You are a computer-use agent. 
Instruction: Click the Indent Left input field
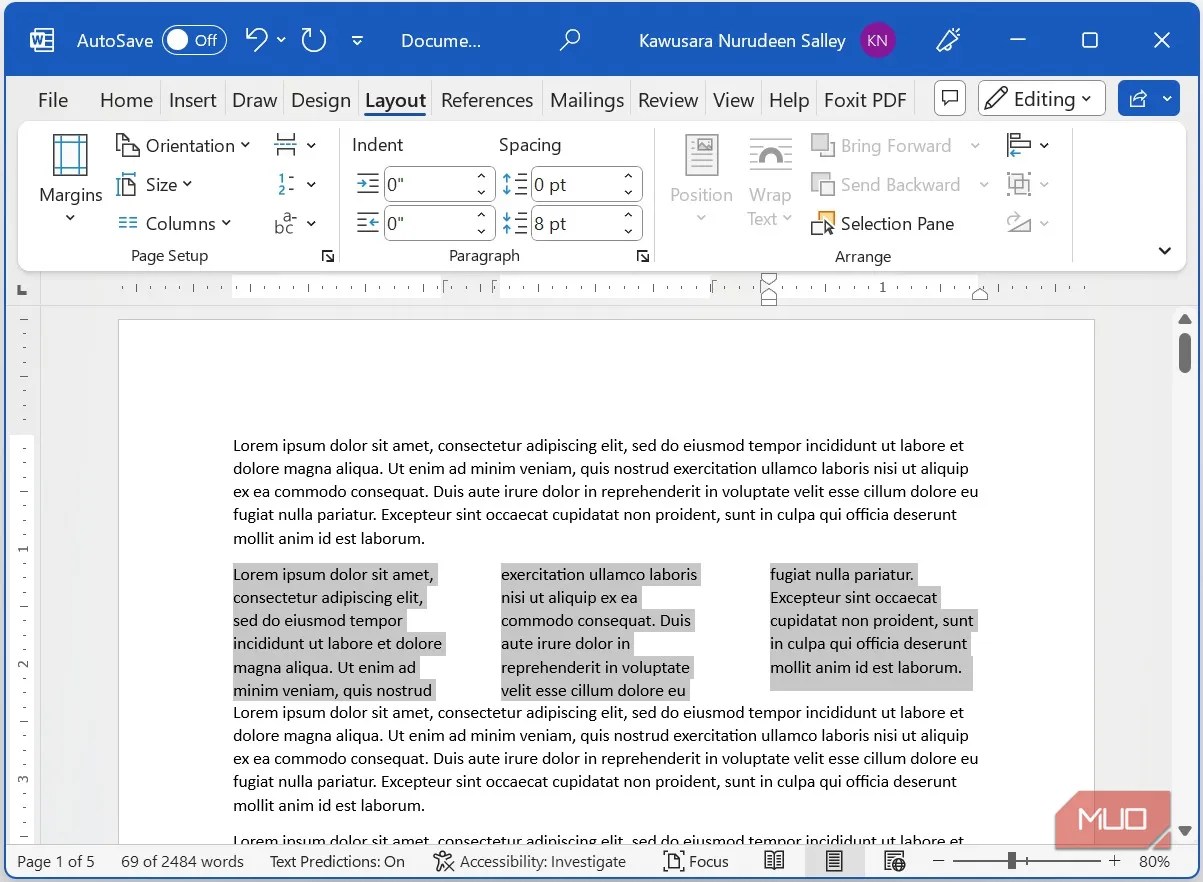[427, 185]
